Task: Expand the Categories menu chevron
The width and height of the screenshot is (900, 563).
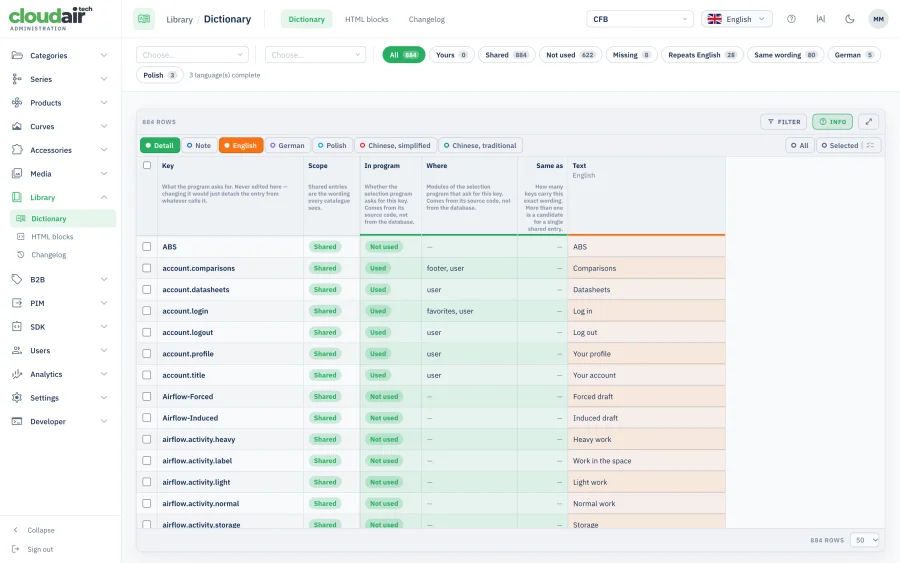Action: pos(104,55)
